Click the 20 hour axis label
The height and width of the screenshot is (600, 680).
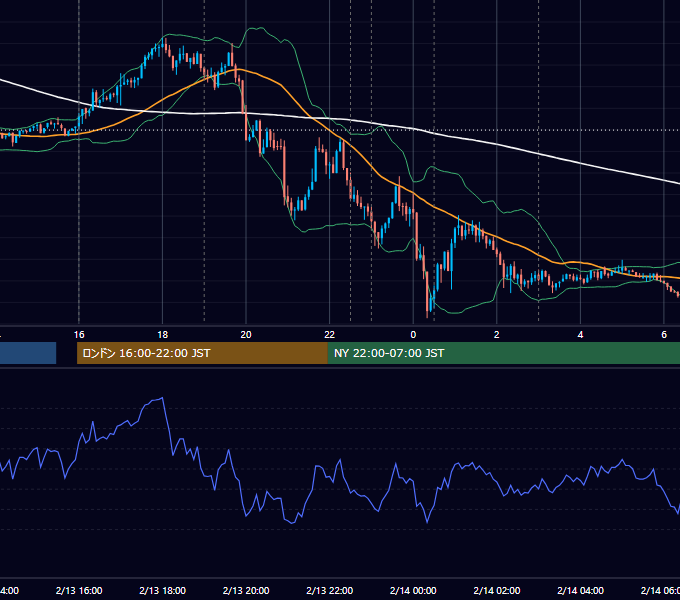pos(246,334)
